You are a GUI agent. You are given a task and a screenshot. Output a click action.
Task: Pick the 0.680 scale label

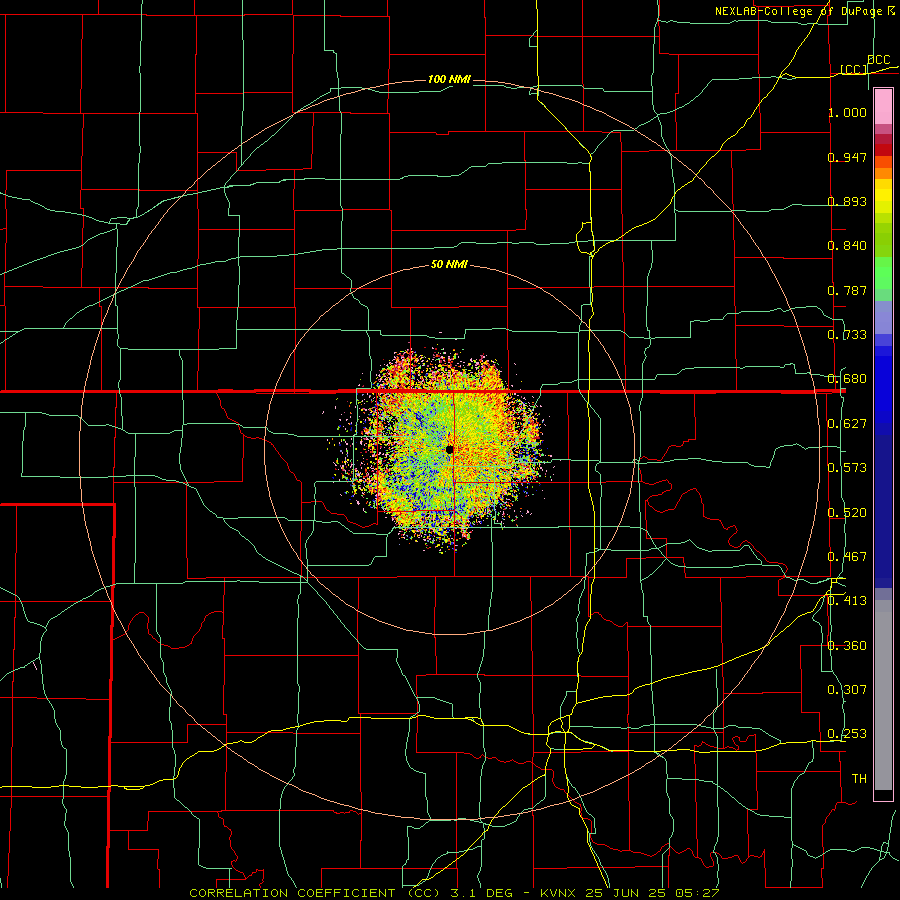point(847,379)
